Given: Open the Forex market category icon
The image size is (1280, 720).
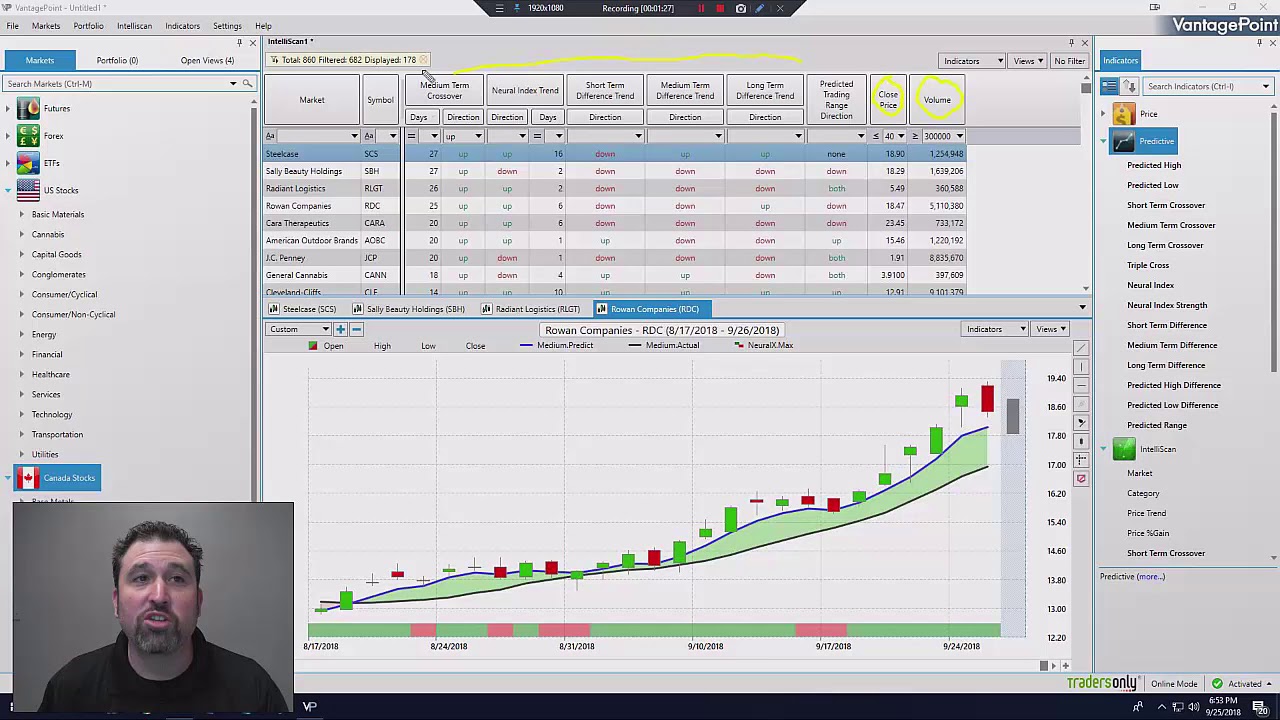Looking at the screenshot, I should (28, 136).
